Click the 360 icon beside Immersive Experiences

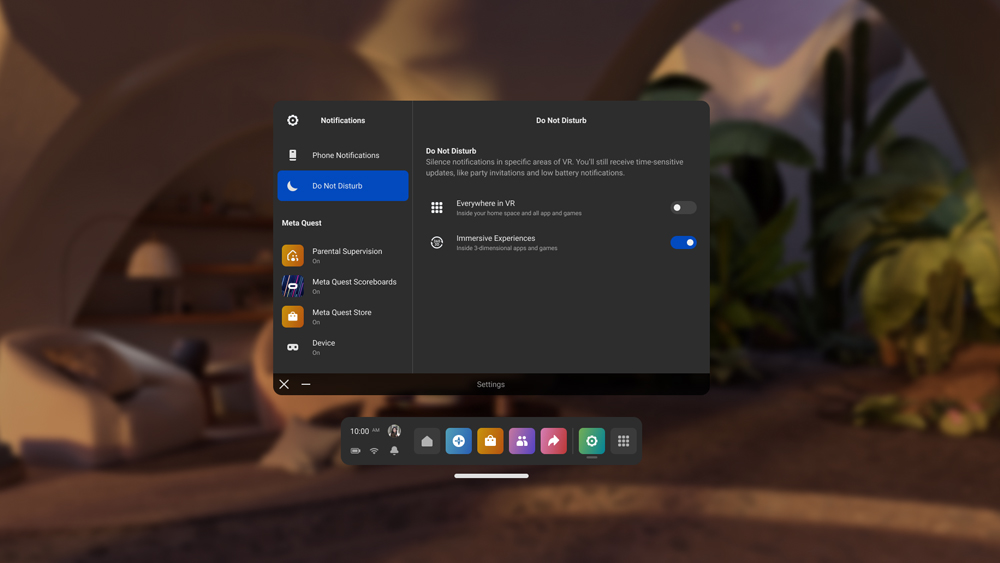pos(437,242)
